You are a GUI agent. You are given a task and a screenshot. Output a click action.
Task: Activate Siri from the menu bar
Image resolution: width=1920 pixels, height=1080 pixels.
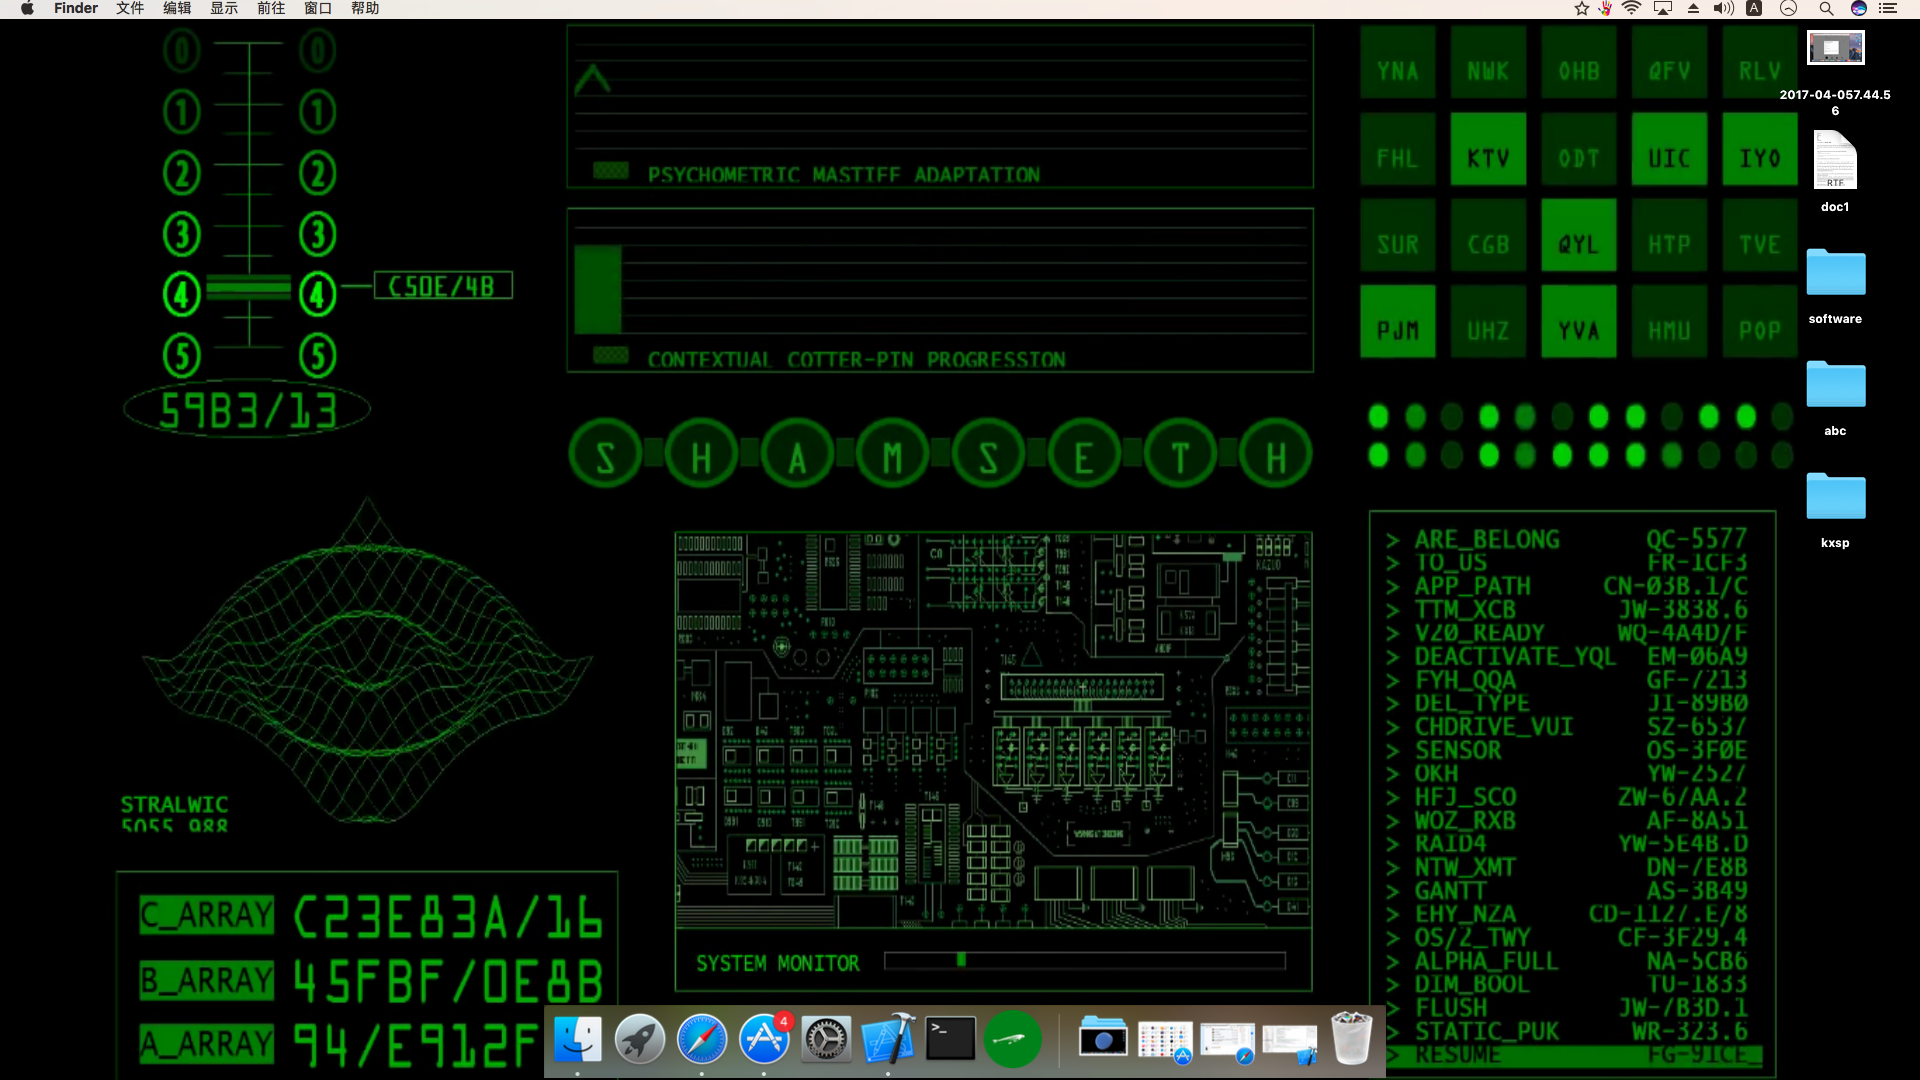(1858, 9)
